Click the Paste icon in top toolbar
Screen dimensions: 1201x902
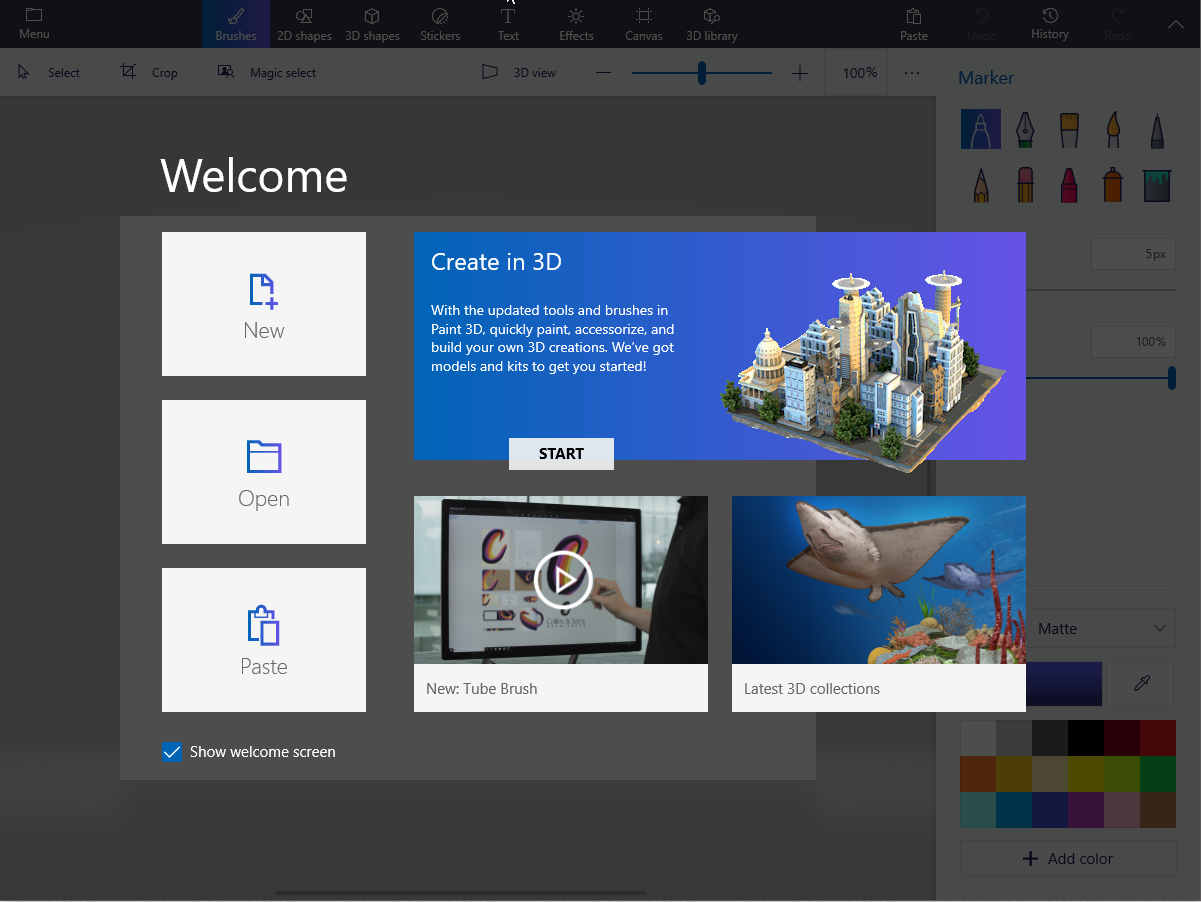click(914, 17)
